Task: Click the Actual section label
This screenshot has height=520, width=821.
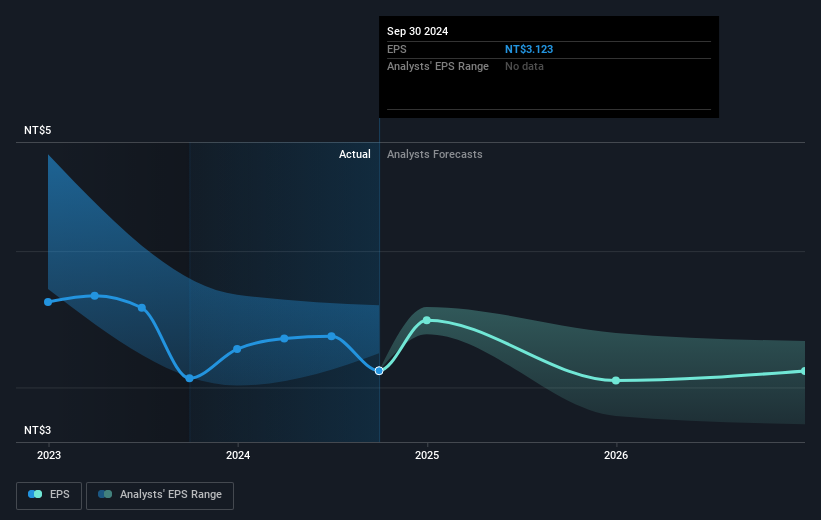Action: pos(354,154)
